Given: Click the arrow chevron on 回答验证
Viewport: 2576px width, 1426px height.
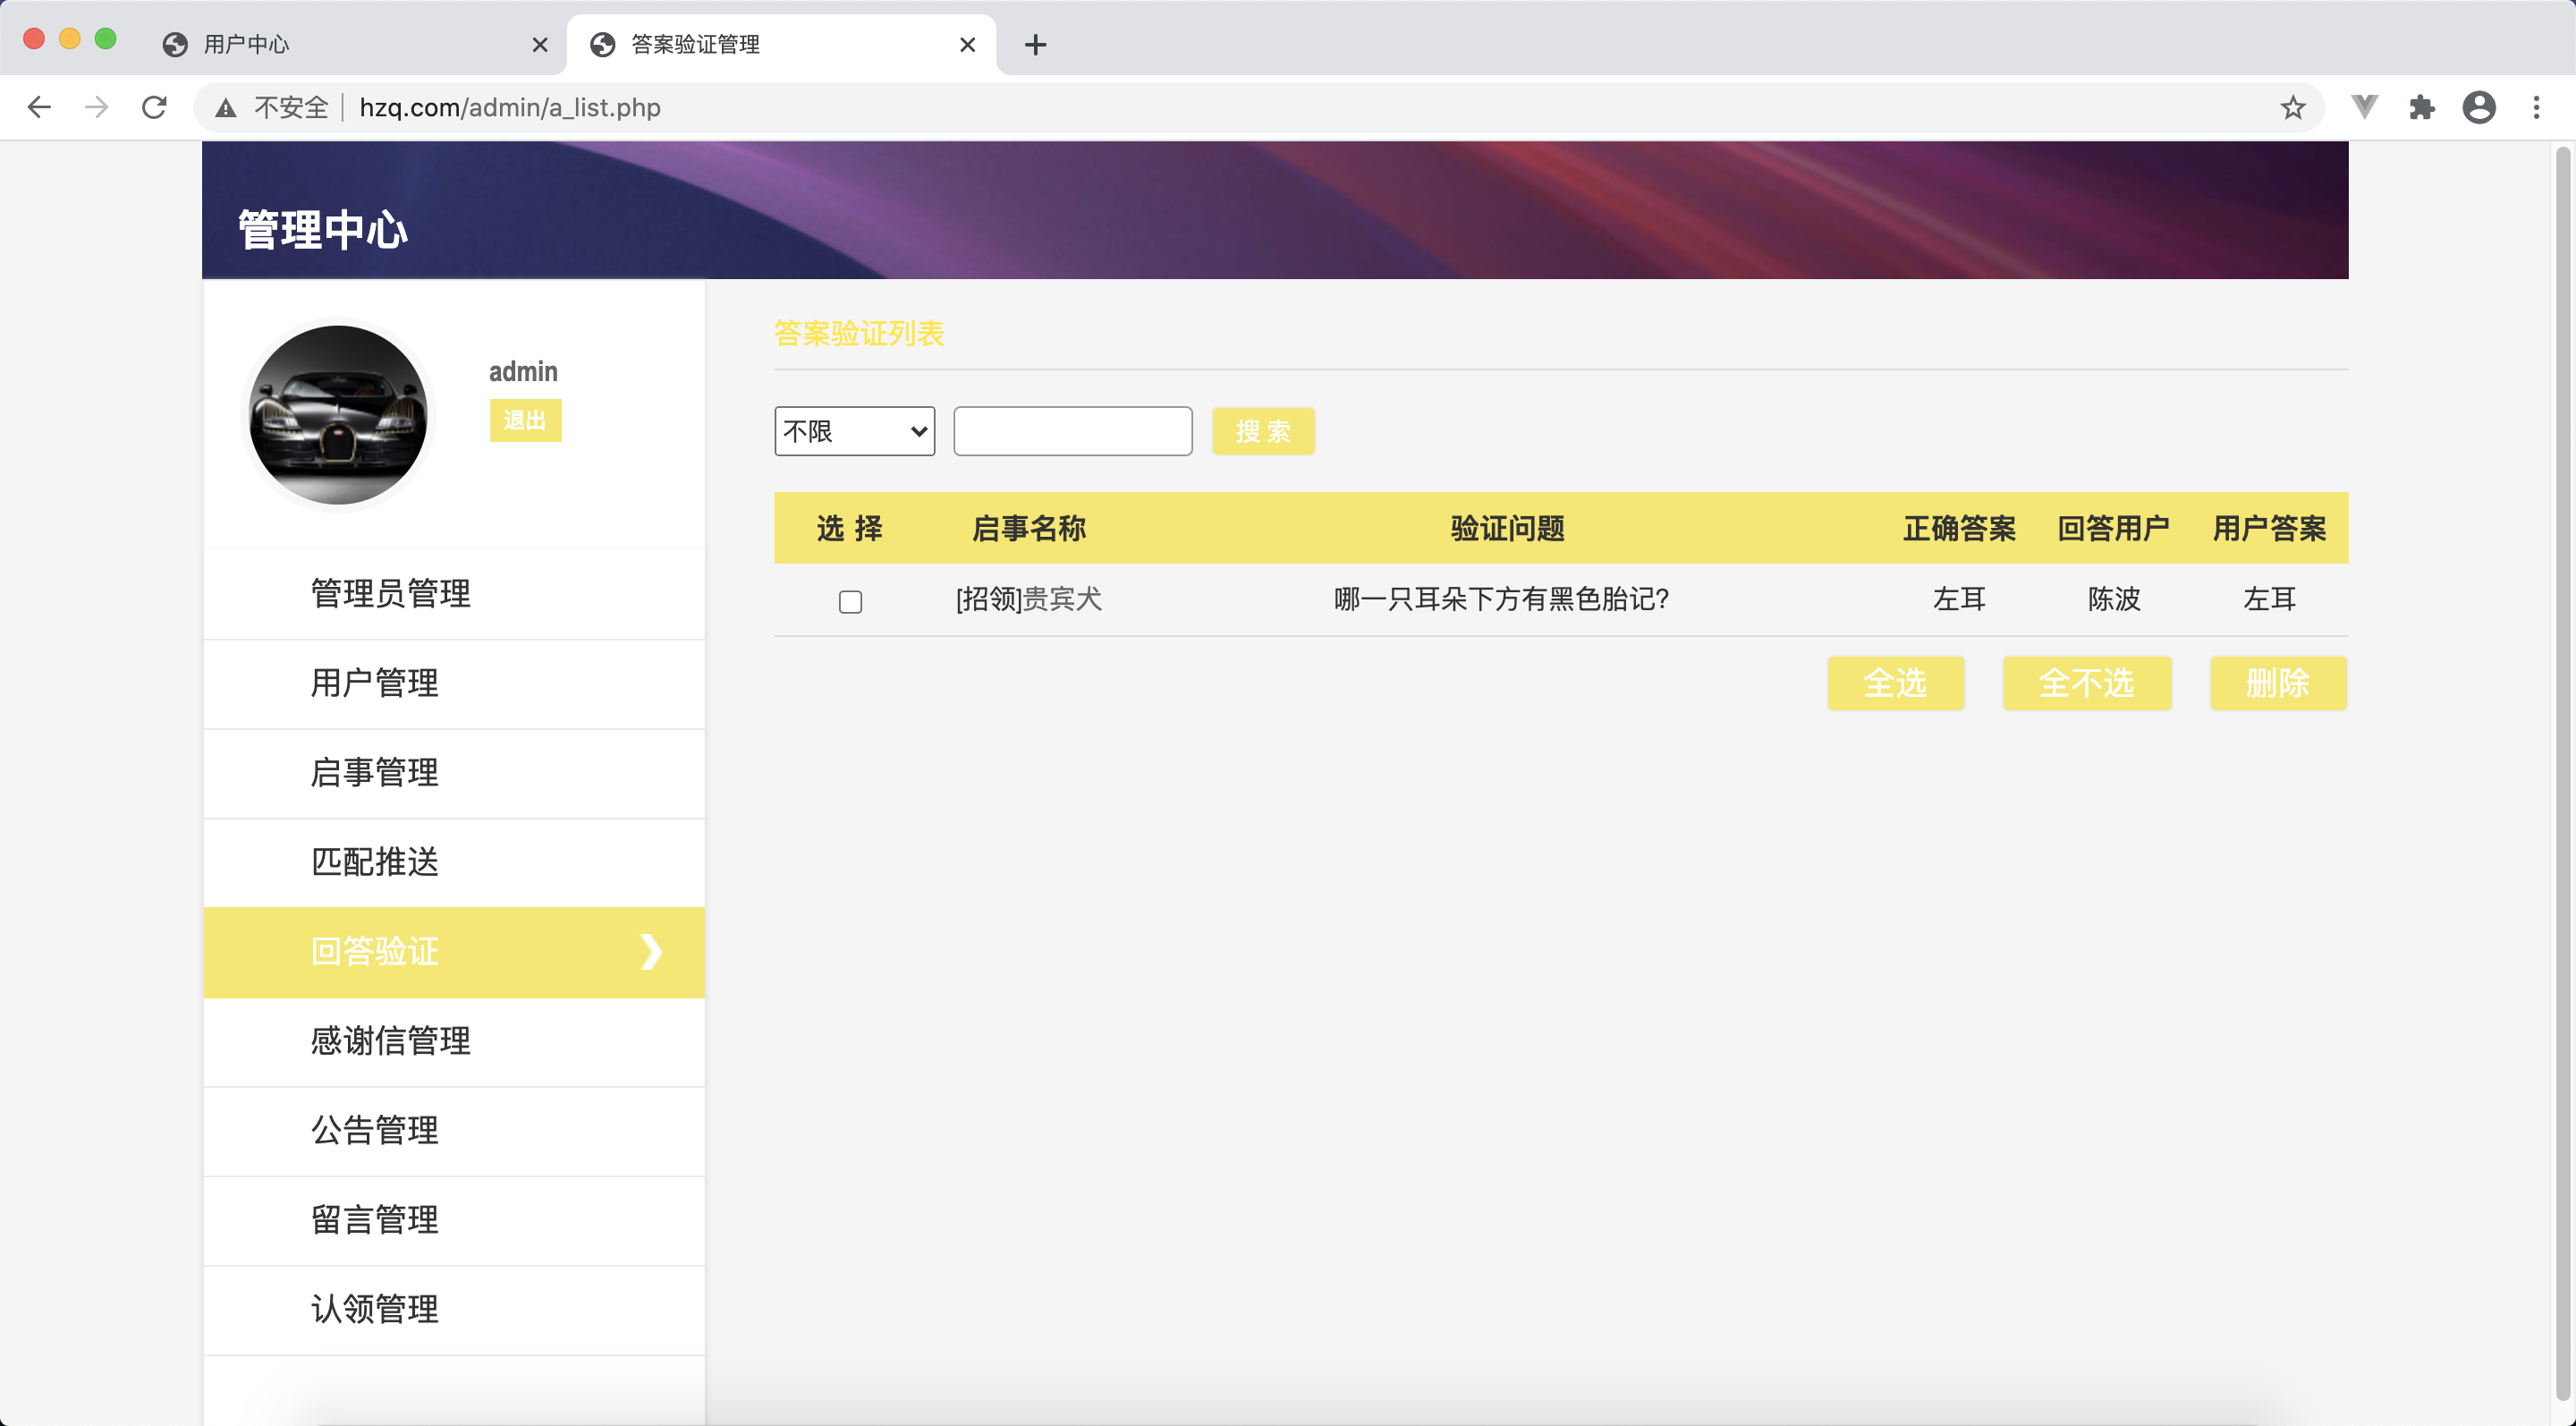Looking at the screenshot, I should 651,951.
